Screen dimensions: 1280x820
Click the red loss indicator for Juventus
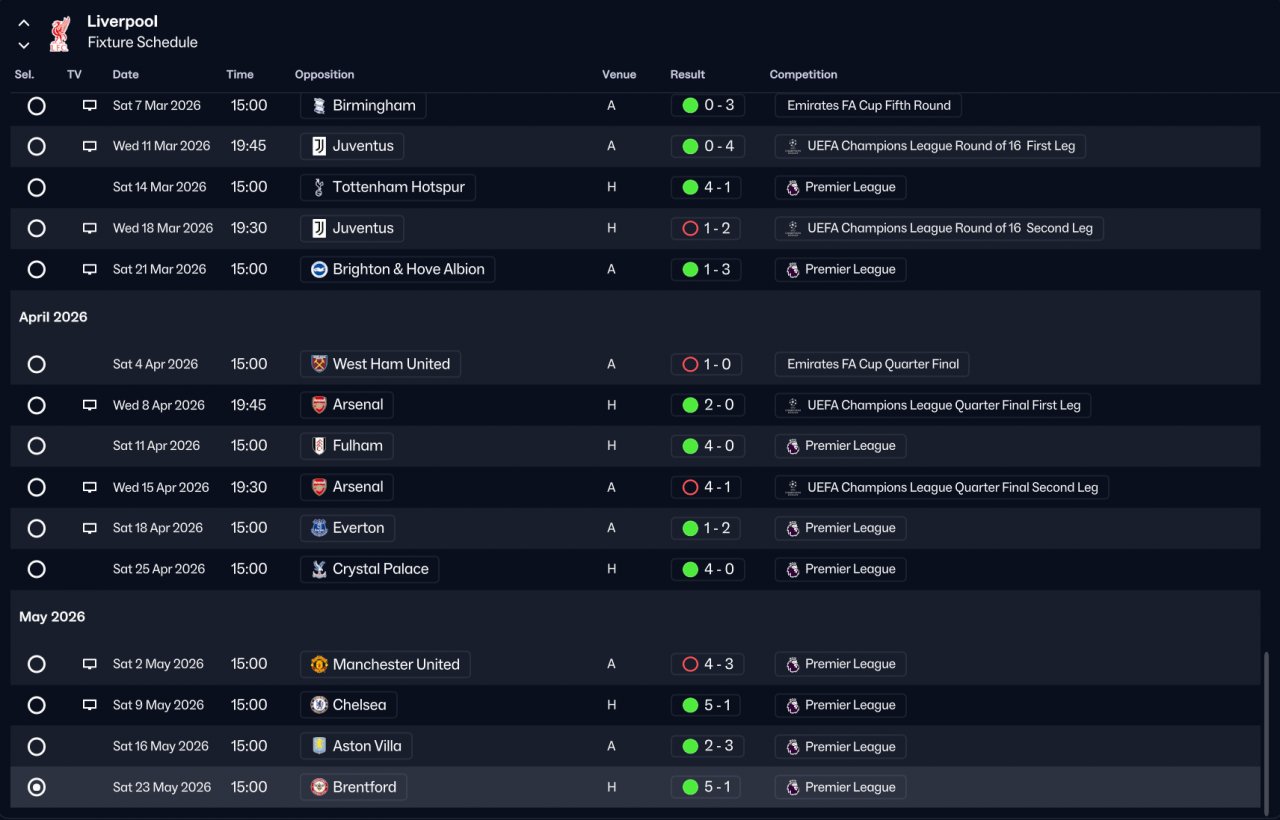click(690, 228)
